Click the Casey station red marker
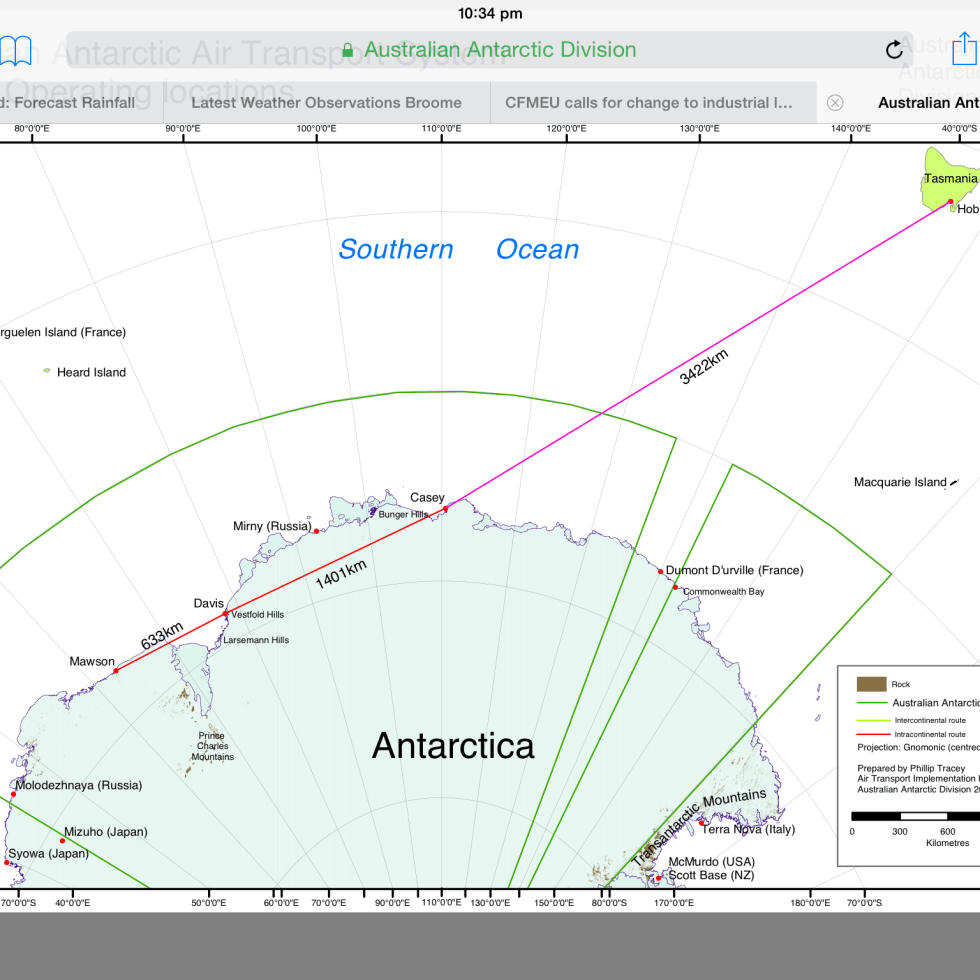The width and height of the screenshot is (980, 980). [446, 509]
